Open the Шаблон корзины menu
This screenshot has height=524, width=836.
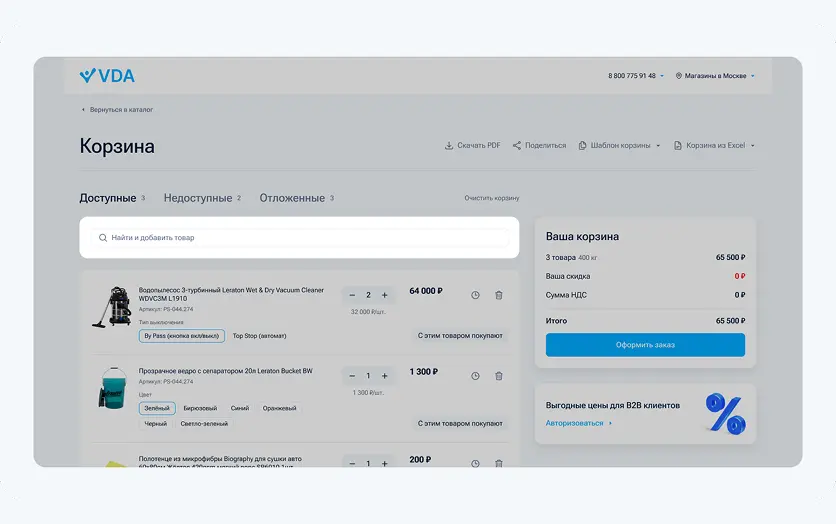(x=620, y=145)
